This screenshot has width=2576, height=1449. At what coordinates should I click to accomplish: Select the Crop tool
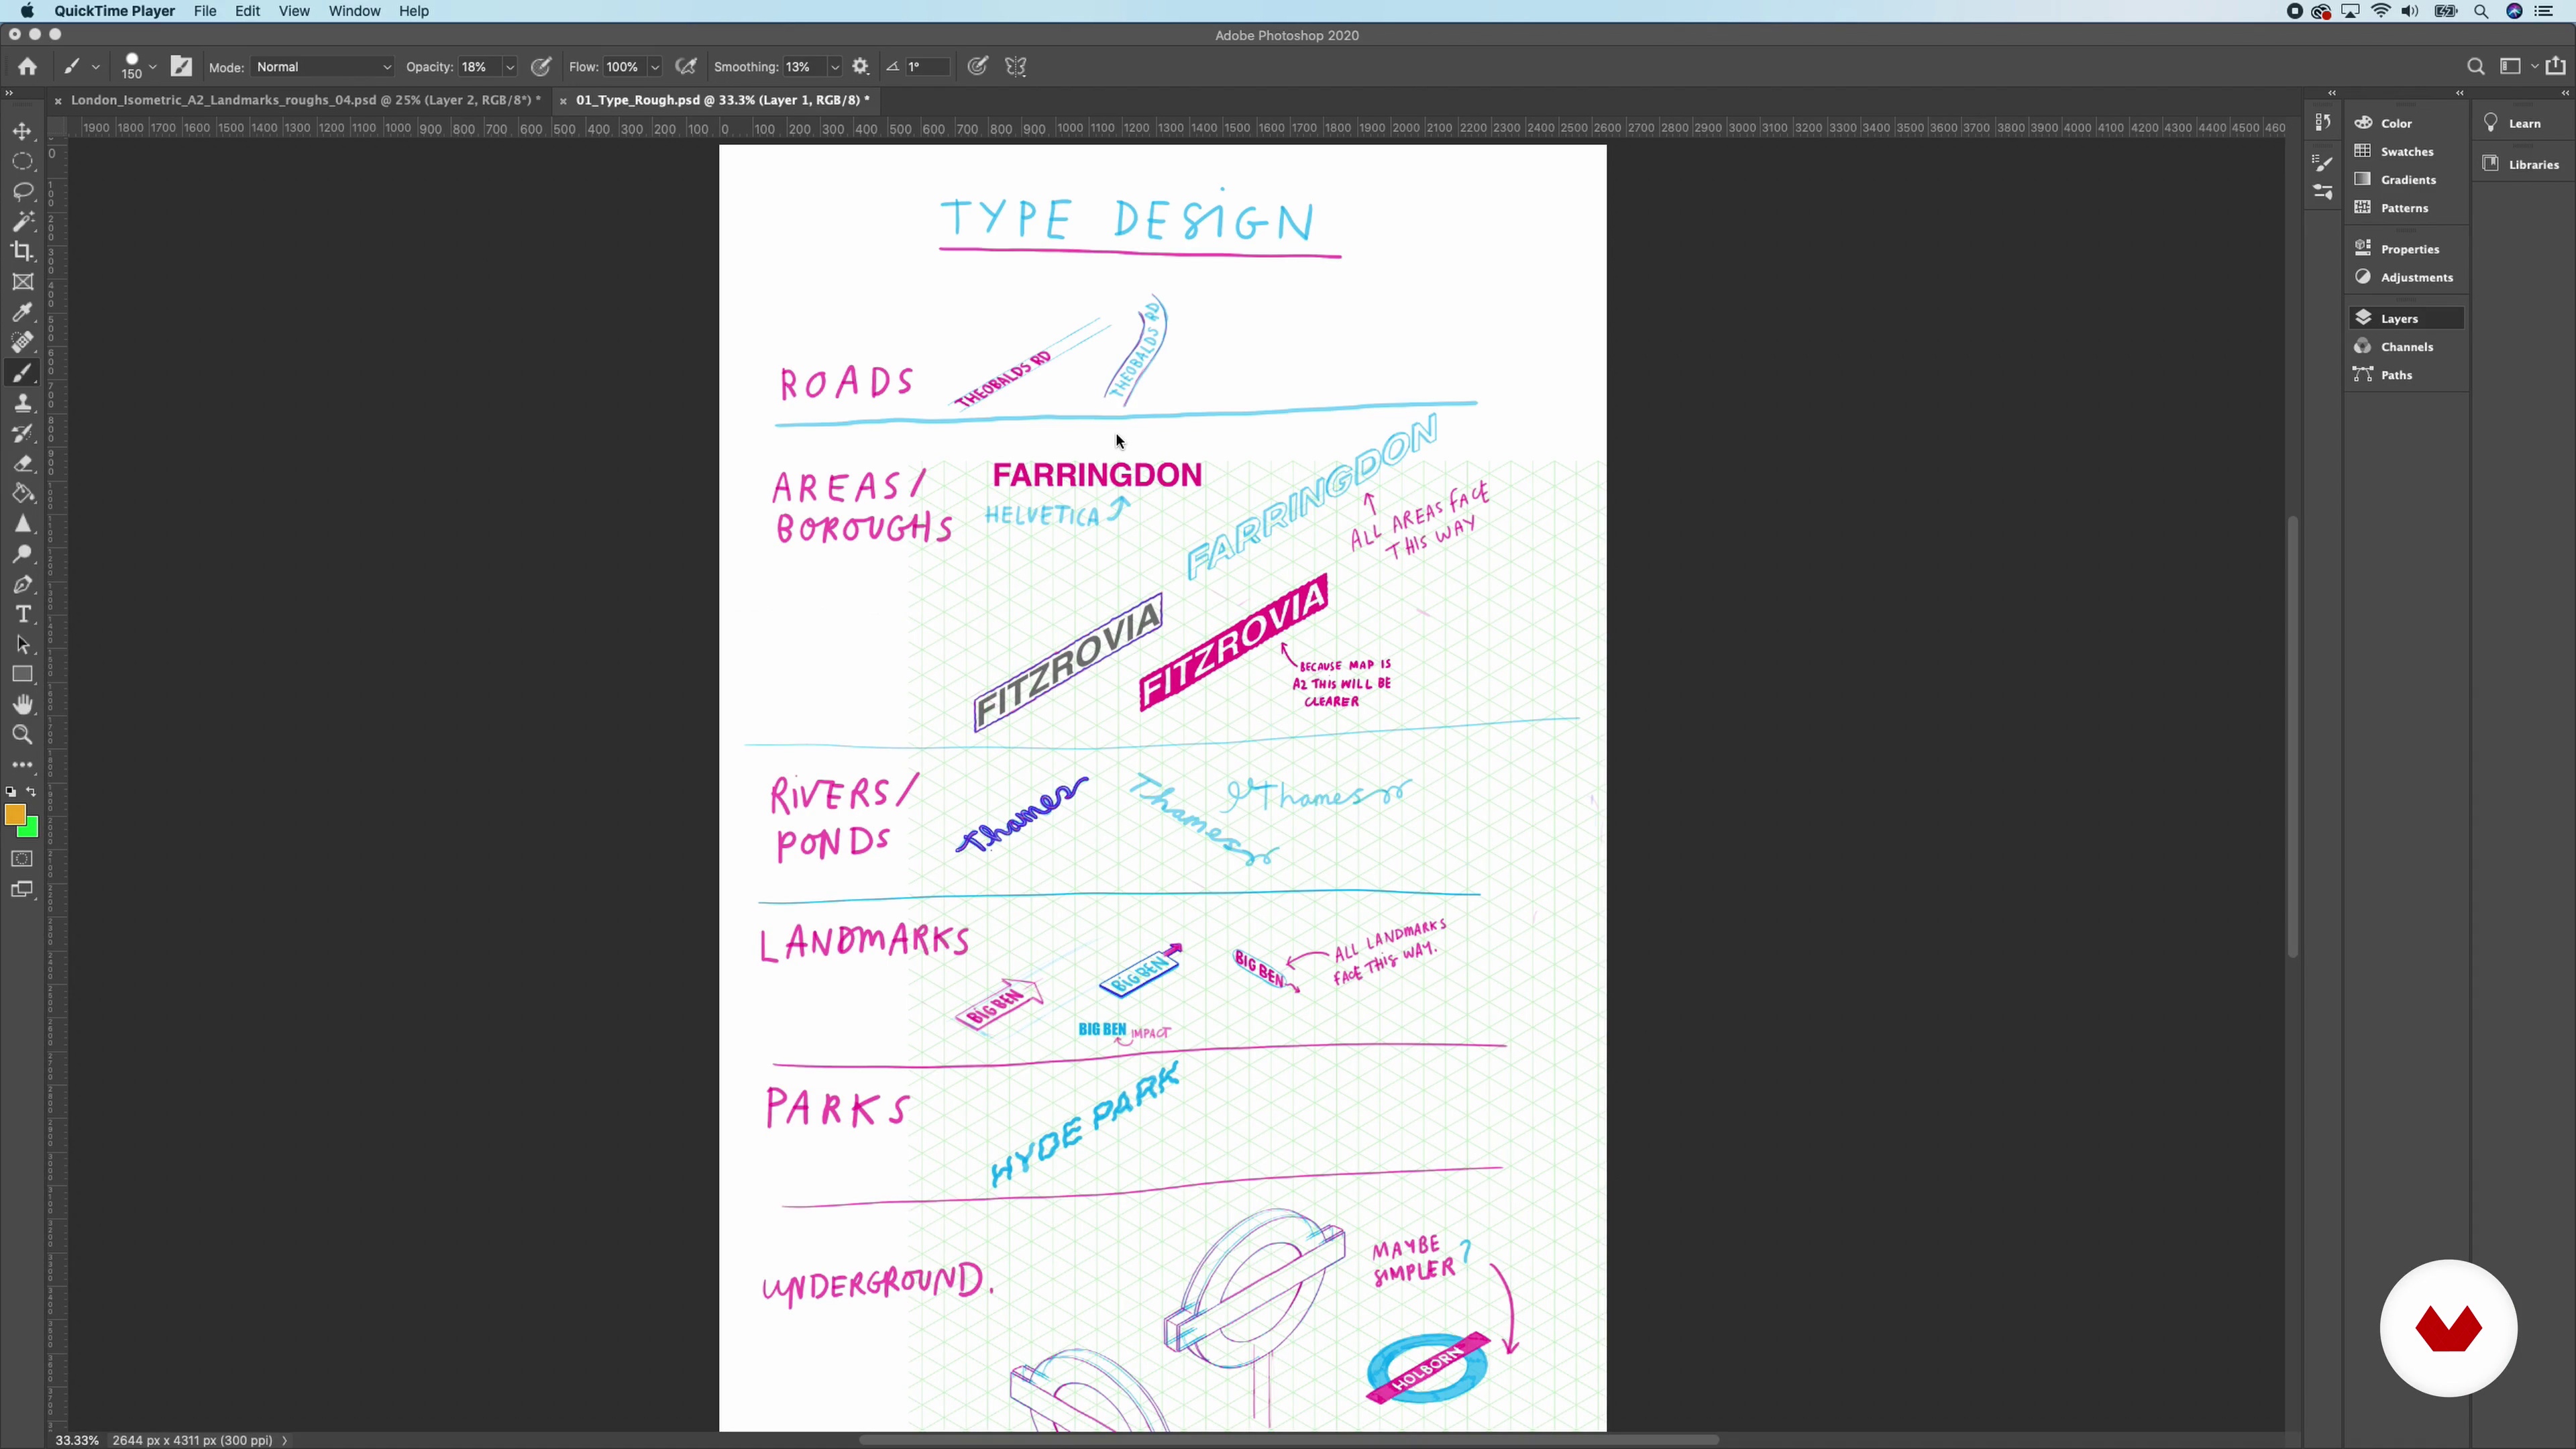(x=22, y=251)
